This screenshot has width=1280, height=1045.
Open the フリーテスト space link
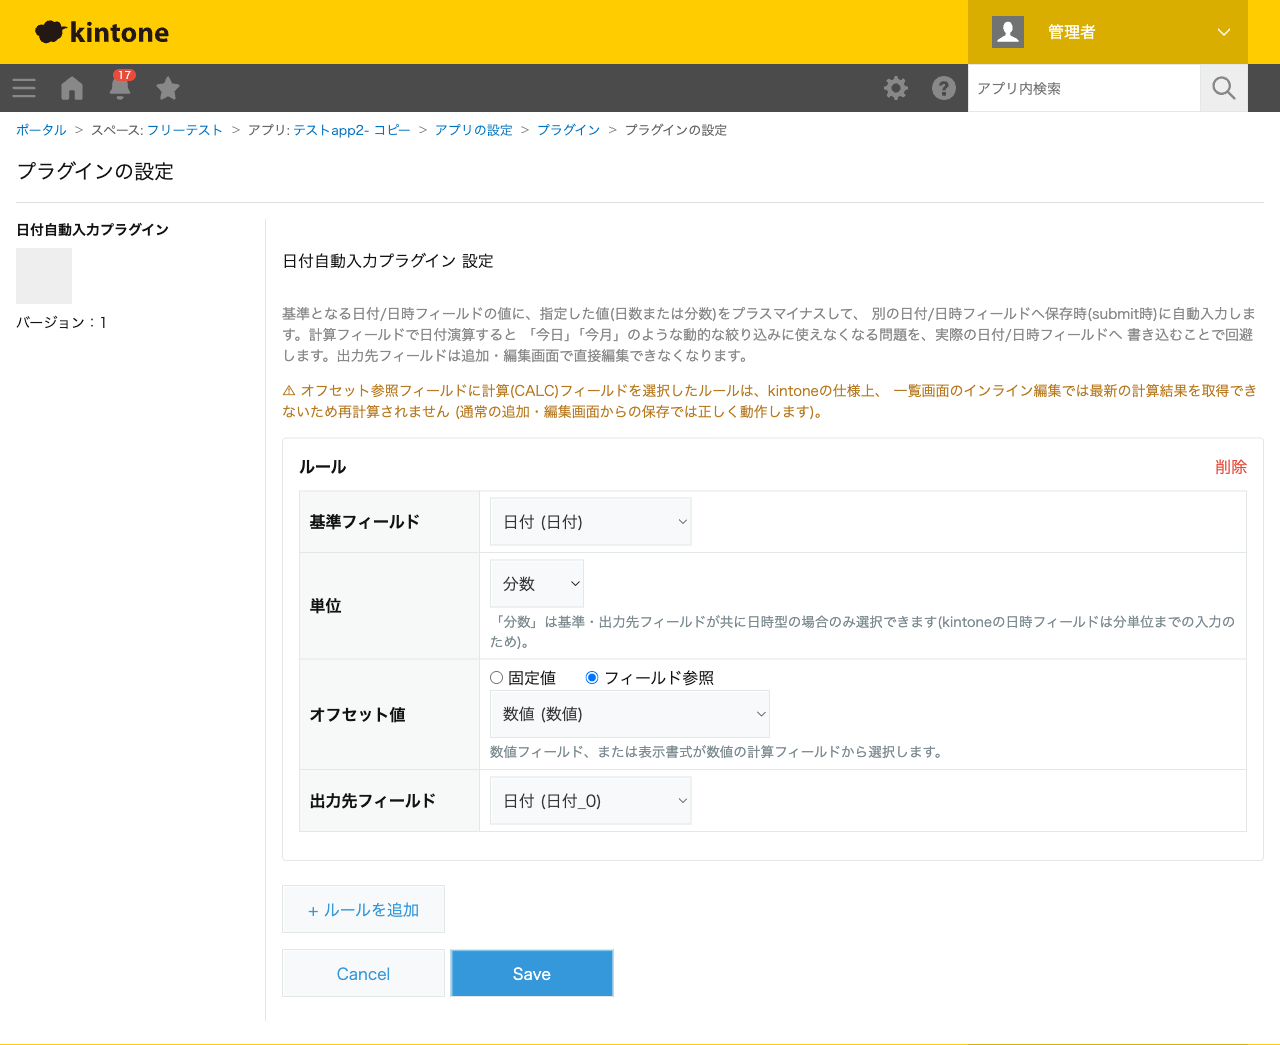point(185,130)
